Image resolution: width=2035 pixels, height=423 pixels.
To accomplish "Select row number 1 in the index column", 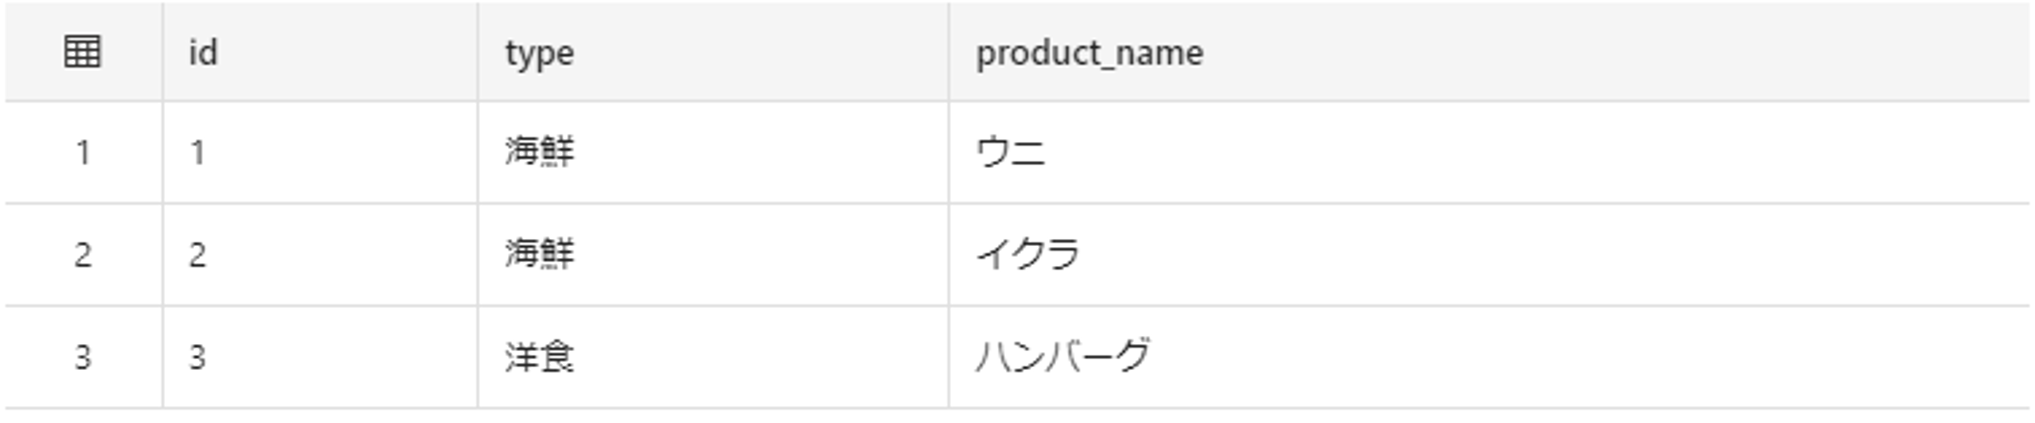I will pos(82,153).
